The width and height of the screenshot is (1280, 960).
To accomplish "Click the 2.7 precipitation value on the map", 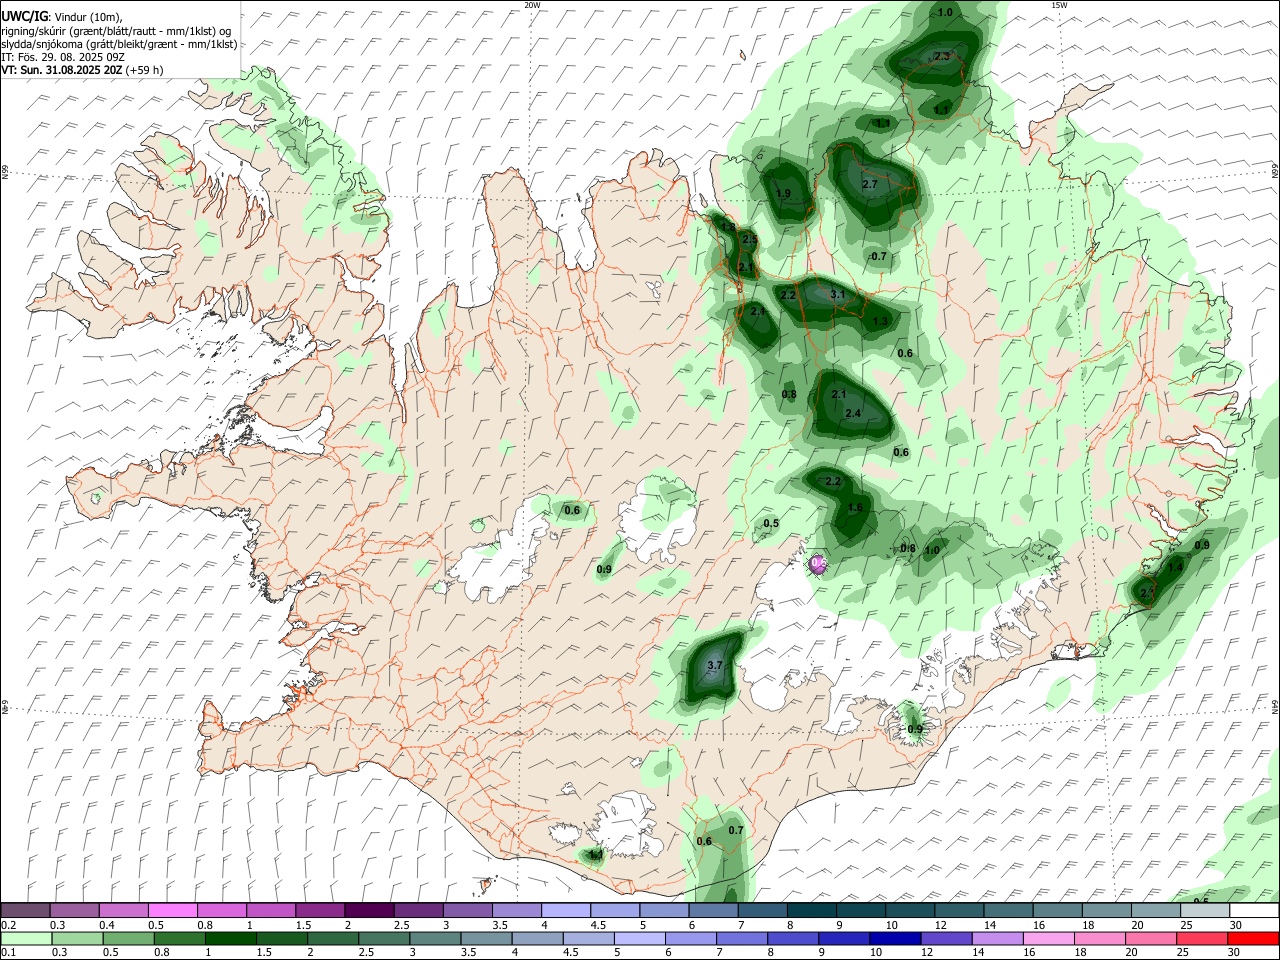I will pos(869,184).
